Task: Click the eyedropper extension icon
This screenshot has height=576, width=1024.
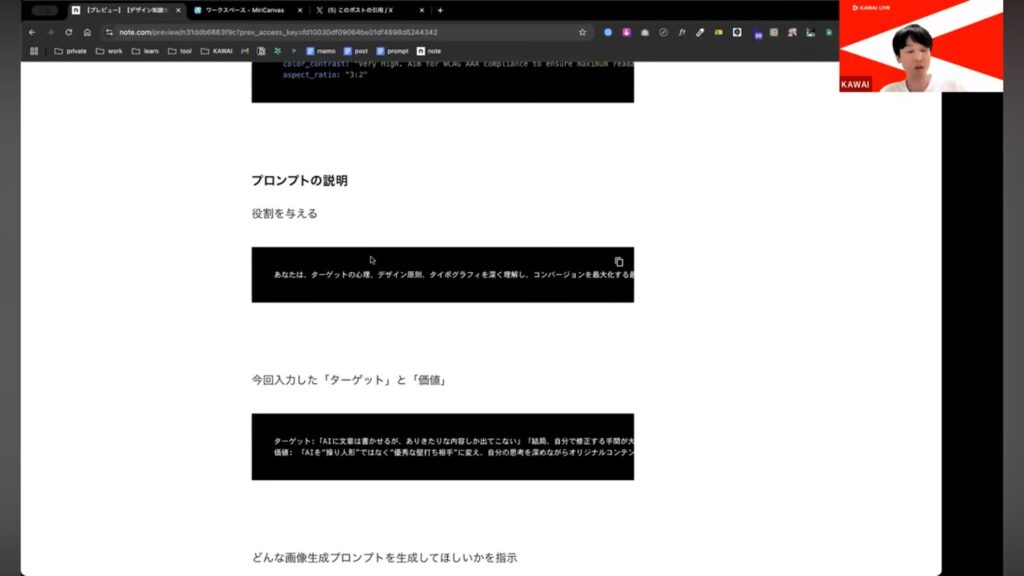Action: [700, 32]
